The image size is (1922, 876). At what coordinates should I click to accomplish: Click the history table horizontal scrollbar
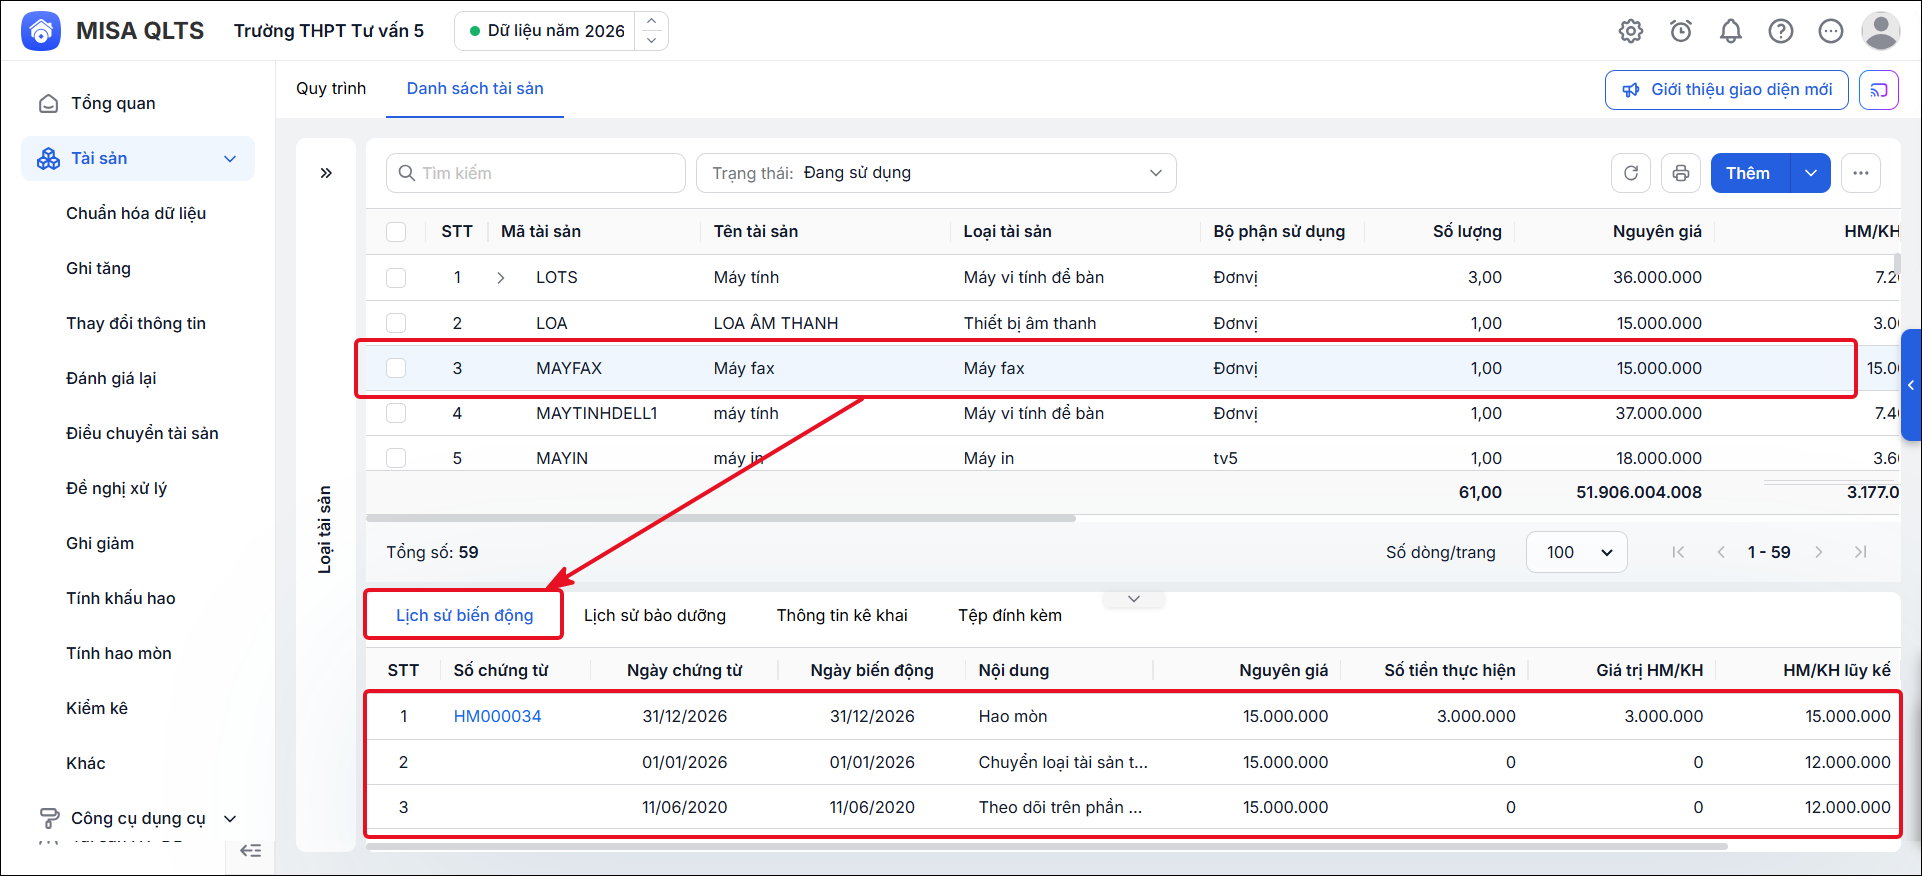(x=1047, y=846)
